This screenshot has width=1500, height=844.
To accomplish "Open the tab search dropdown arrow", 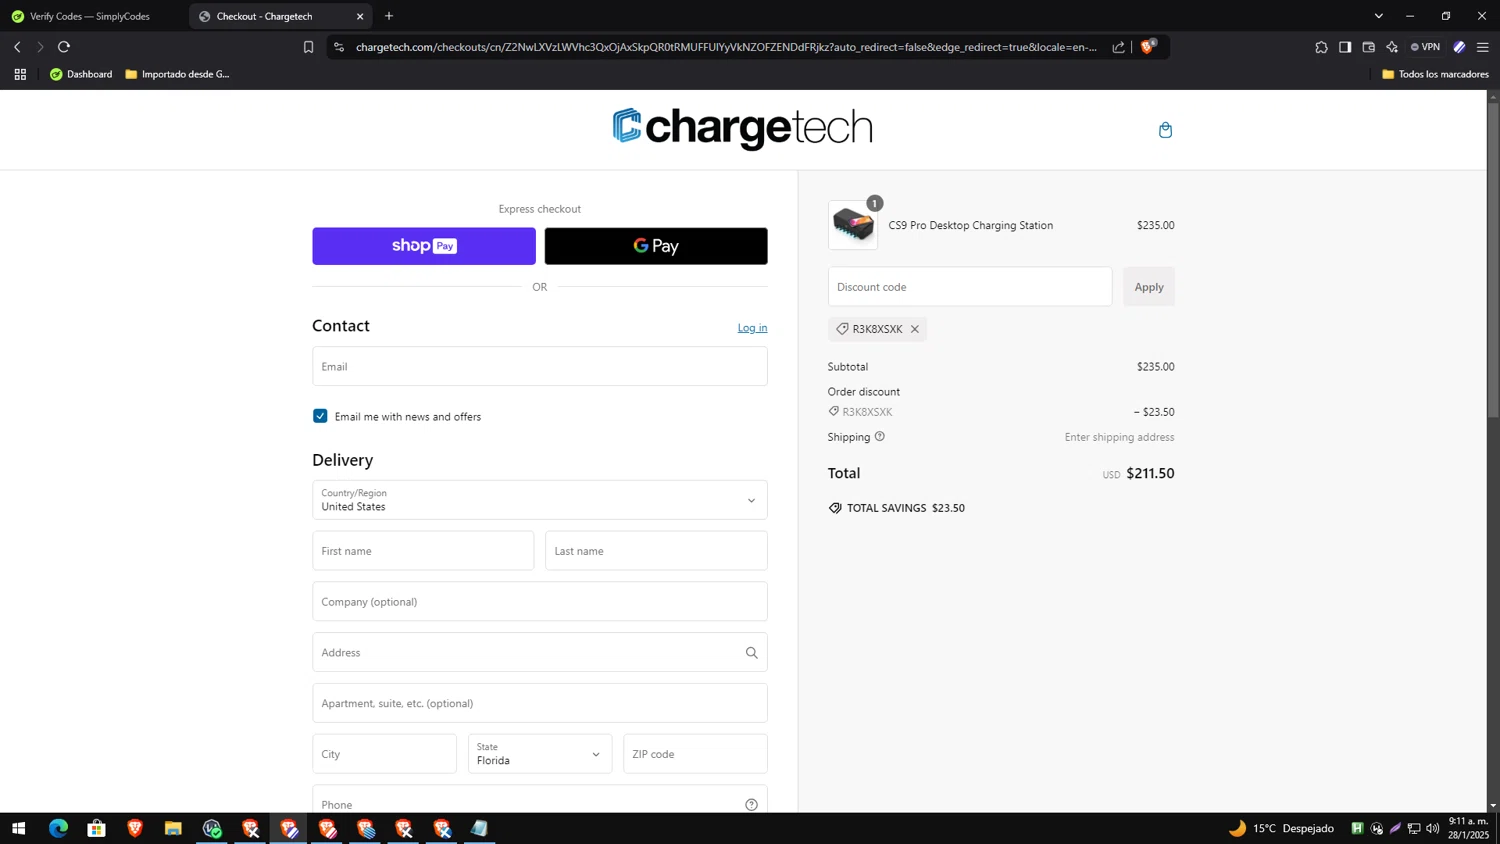I will click(x=1378, y=16).
